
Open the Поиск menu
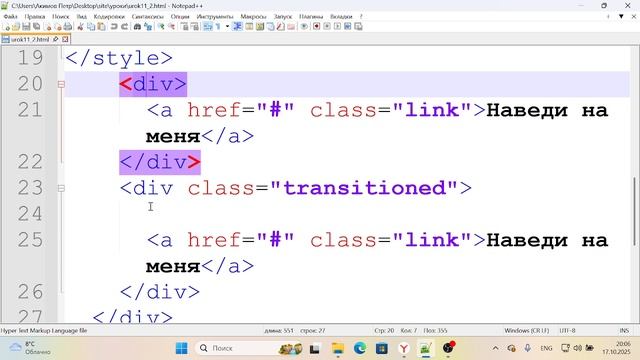tap(61, 17)
